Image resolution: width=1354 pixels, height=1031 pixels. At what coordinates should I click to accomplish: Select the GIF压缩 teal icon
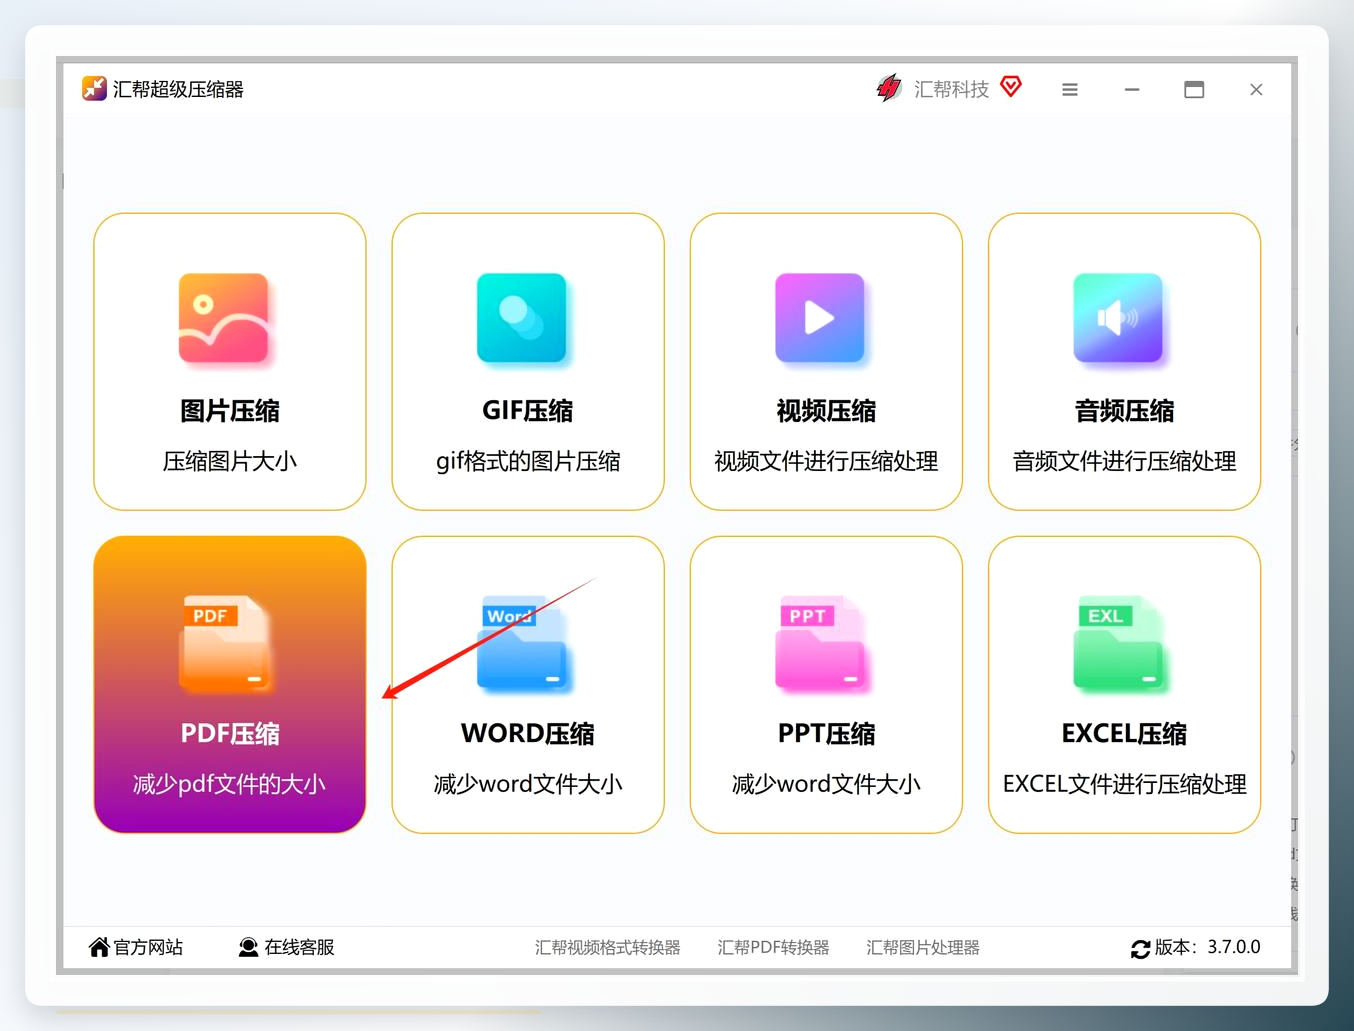(x=522, y=319)
